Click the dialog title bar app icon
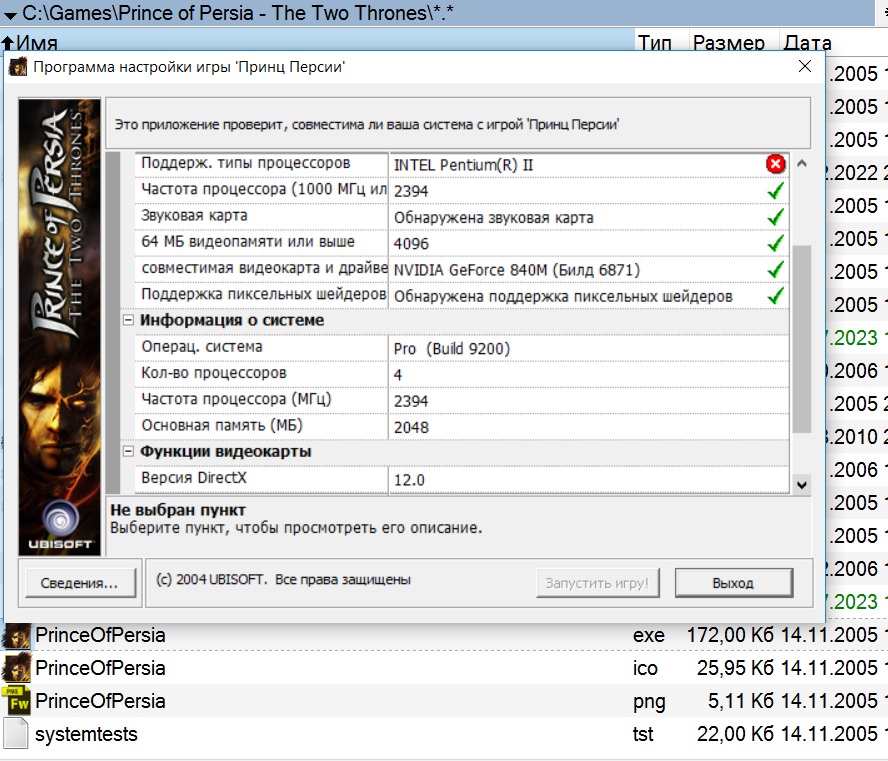The image size is (888, 761). [18, 67]
